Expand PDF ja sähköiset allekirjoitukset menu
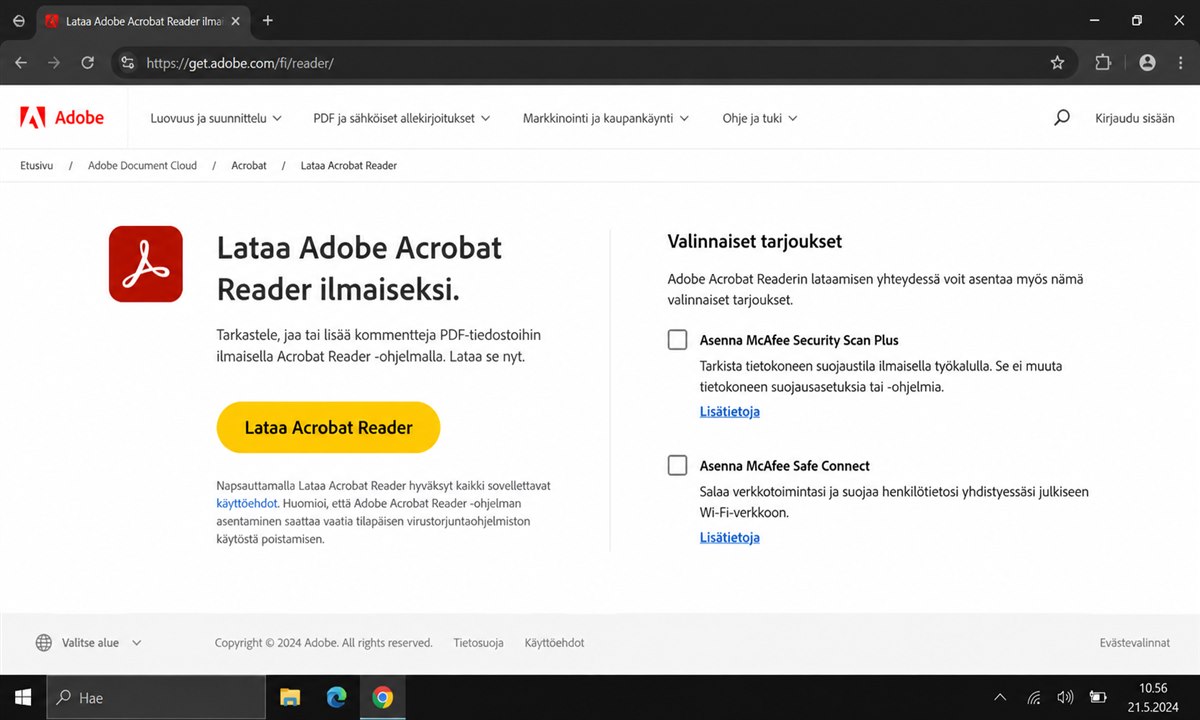The width and height of the screenshot is (1200, 720). [402, 118]
